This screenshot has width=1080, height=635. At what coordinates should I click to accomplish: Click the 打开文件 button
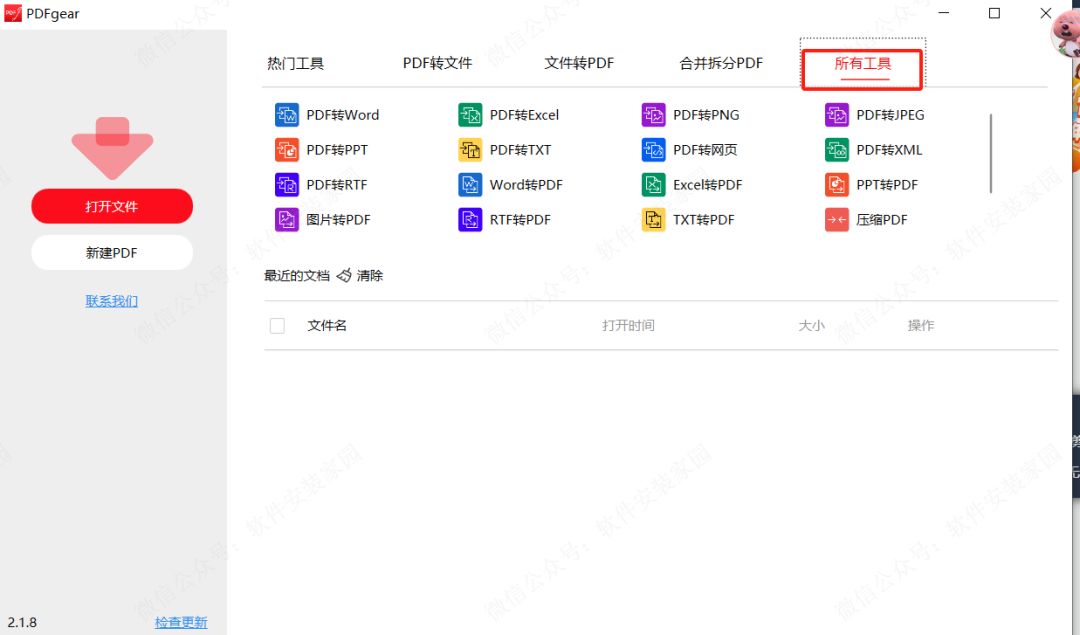tap(111, 206)
